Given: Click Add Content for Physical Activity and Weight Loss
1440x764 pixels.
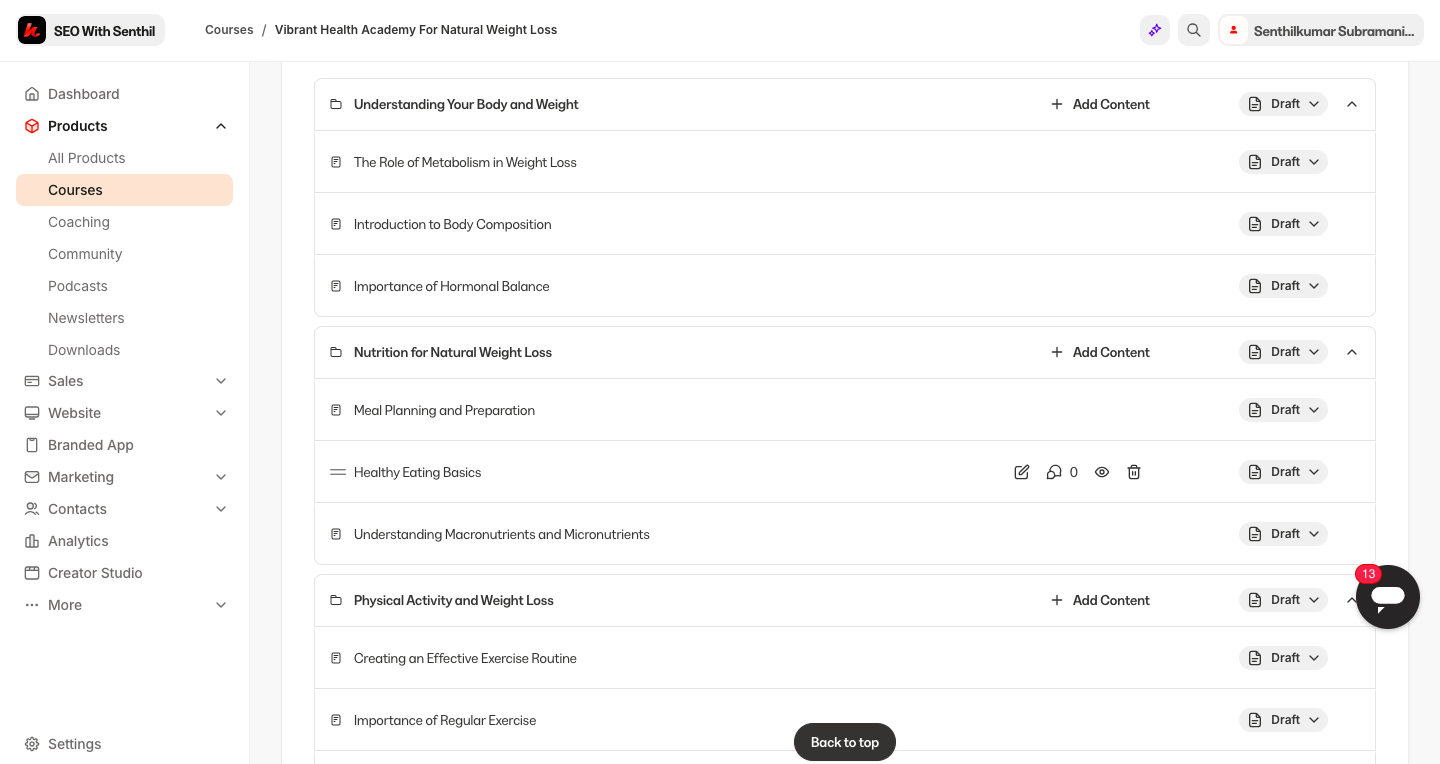Looking at the screenshot, I should [1100, 600].
